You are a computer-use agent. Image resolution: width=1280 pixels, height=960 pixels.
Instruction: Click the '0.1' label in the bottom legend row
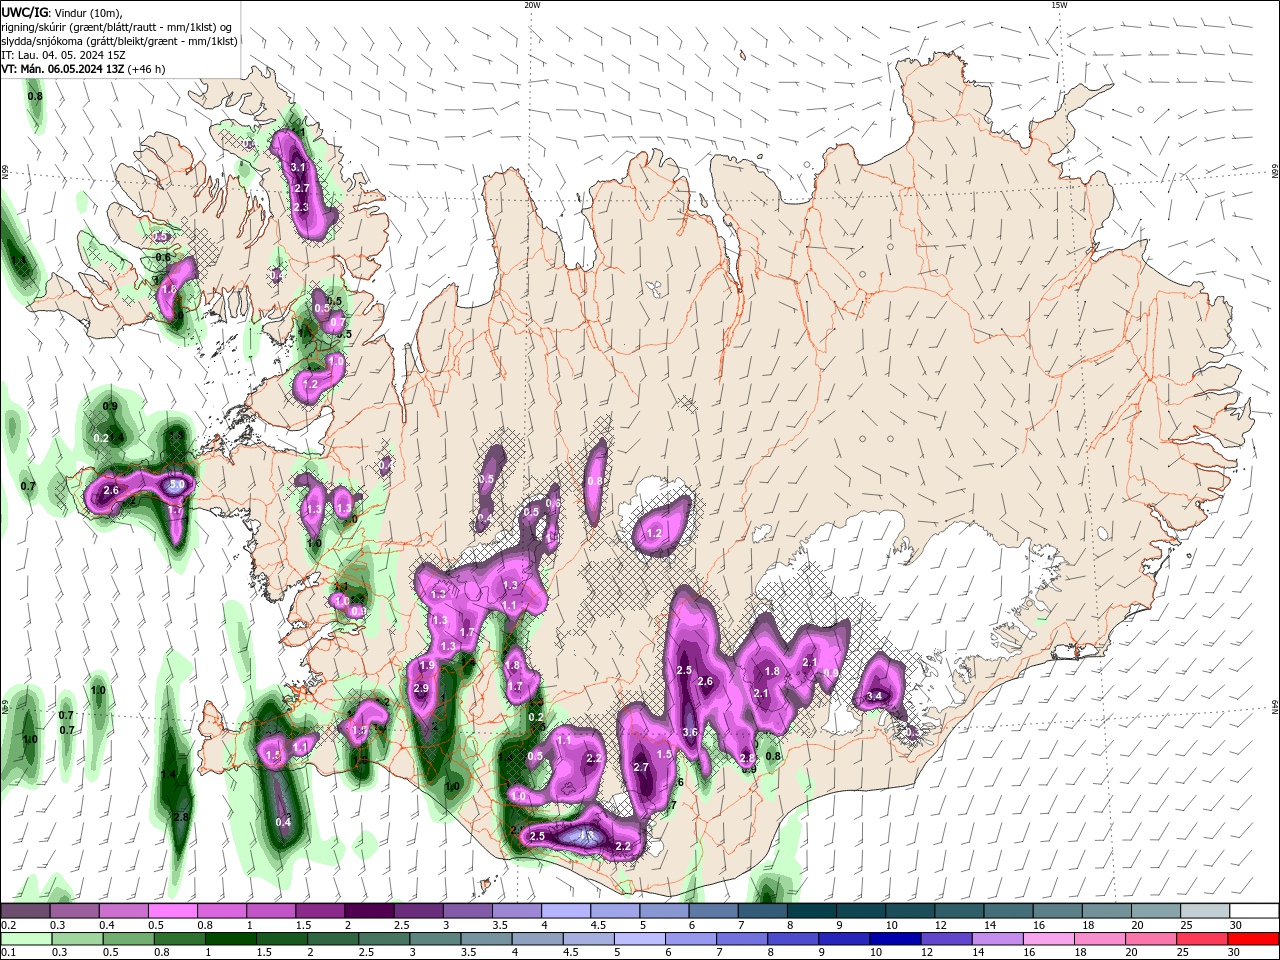[8, 953]
